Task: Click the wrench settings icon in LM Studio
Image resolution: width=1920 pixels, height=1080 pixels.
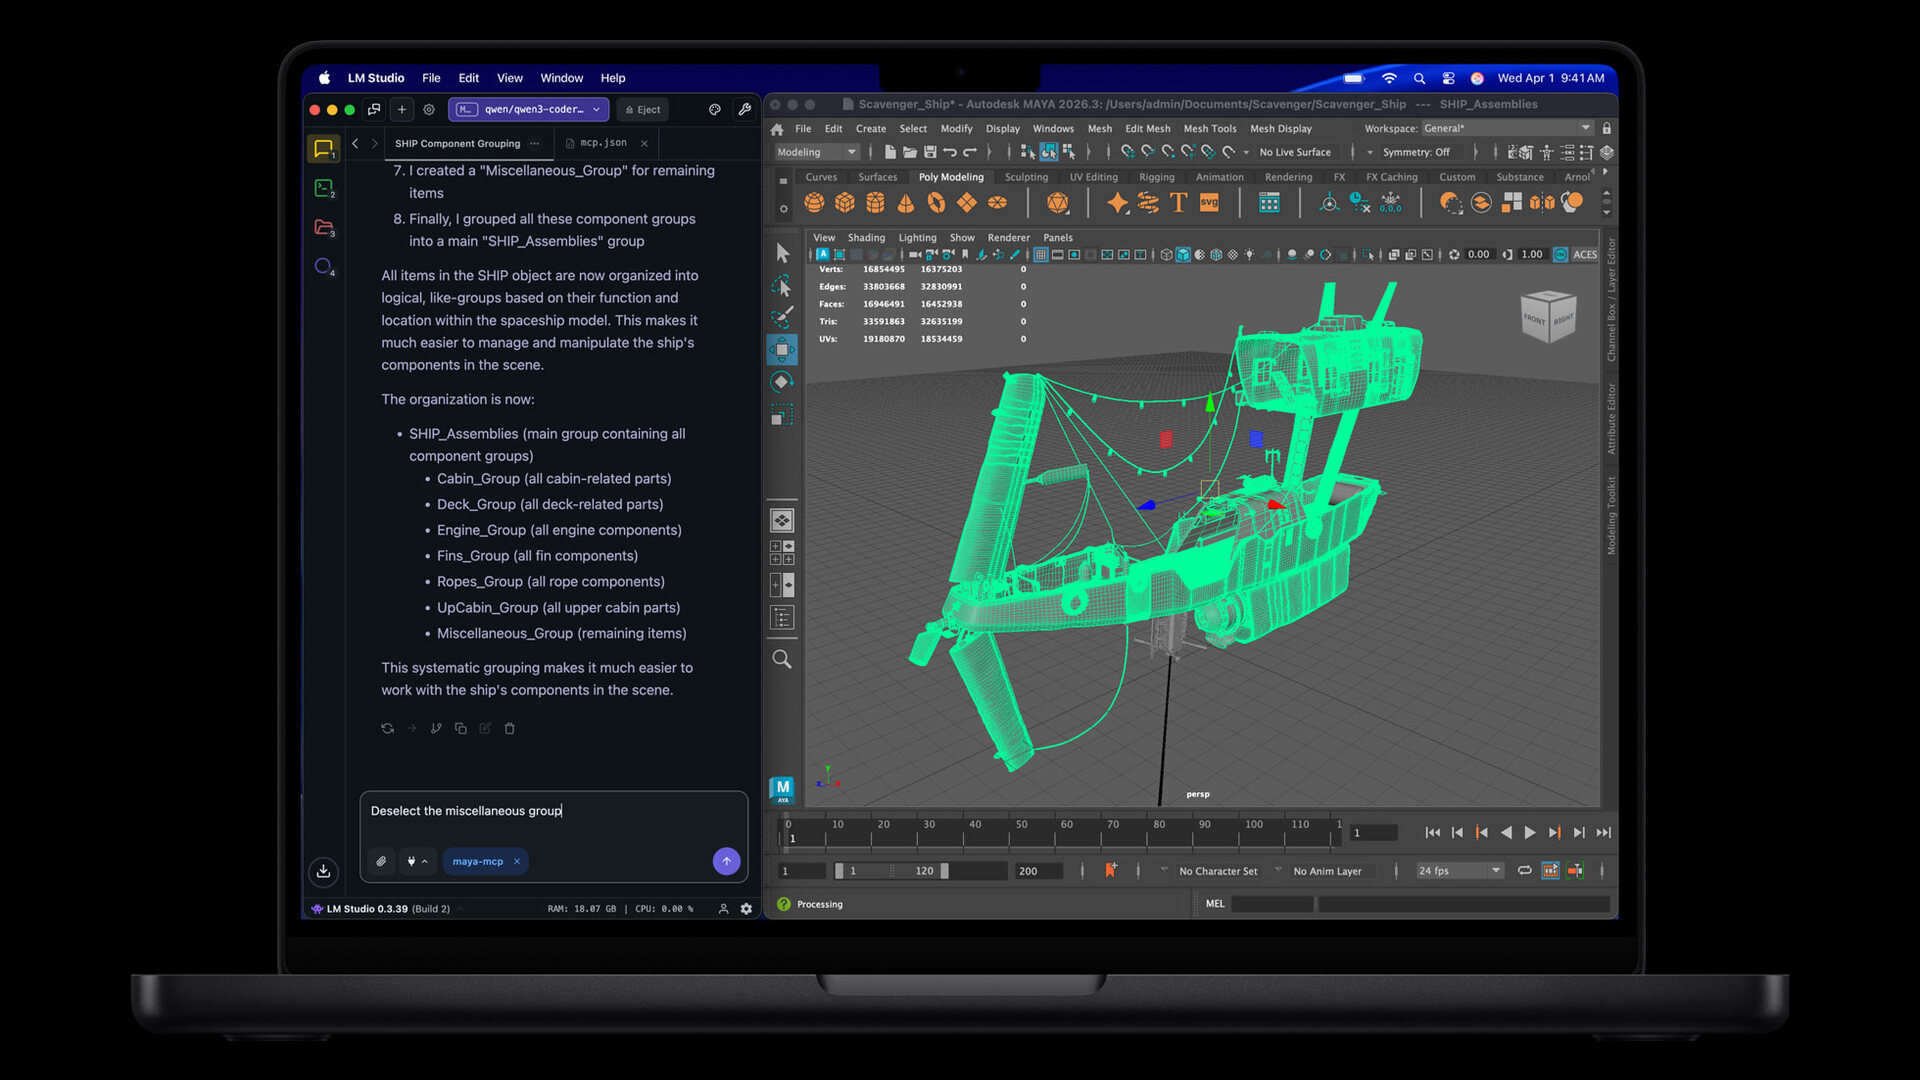Action: click(745, 110)
